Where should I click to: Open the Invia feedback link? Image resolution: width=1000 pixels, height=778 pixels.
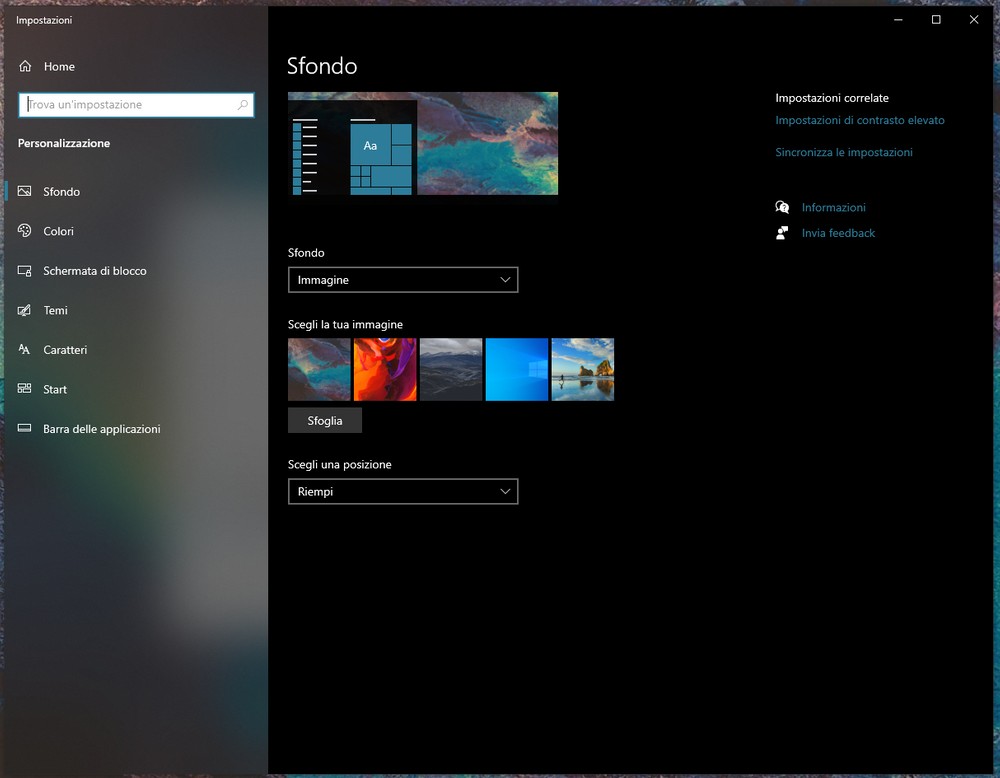pyautogui.click(x=838, y=233)
